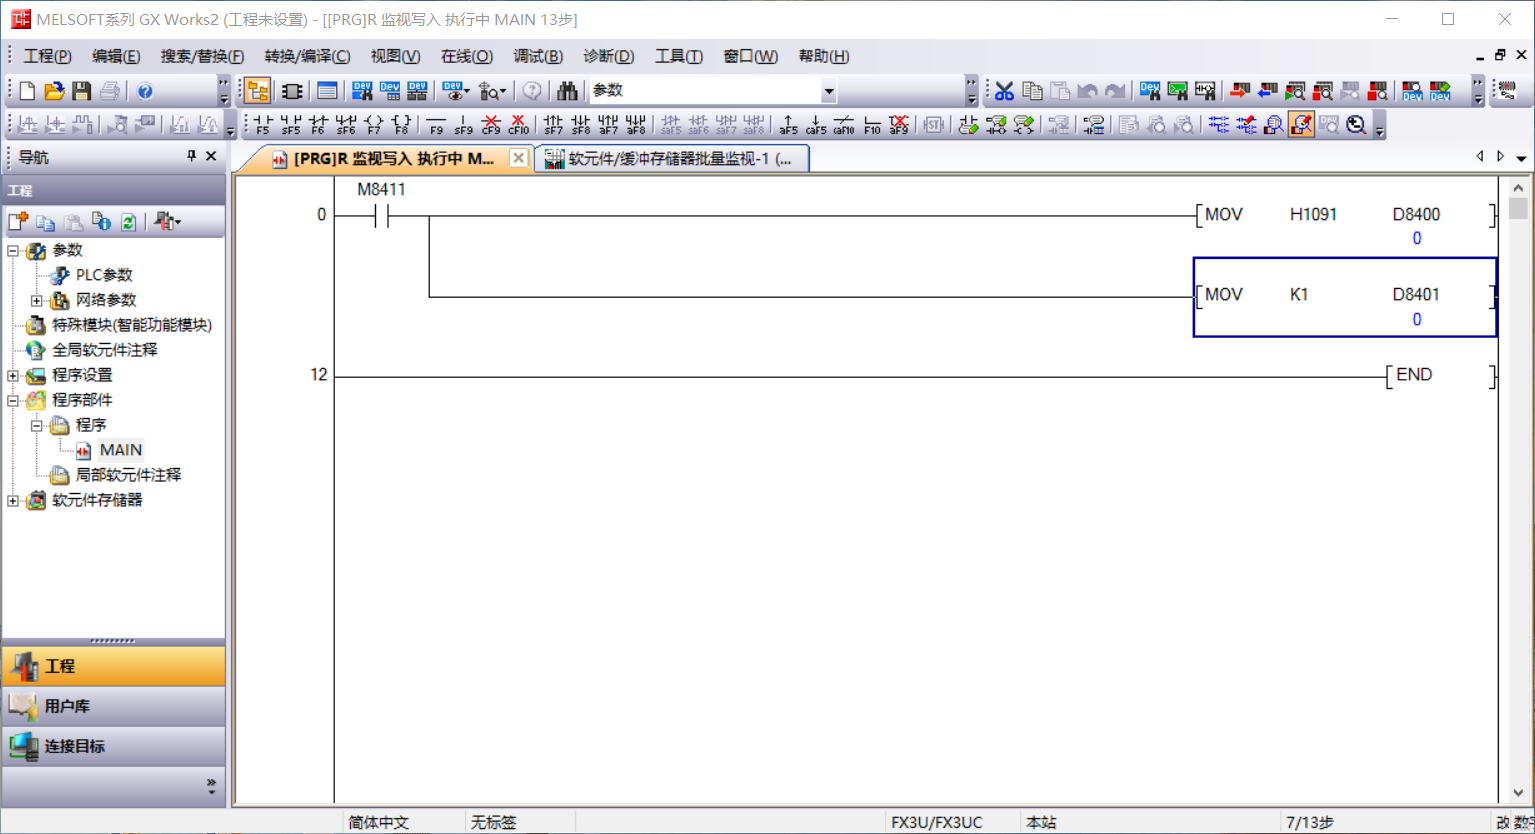Open the 在线(O) menu

466,56
